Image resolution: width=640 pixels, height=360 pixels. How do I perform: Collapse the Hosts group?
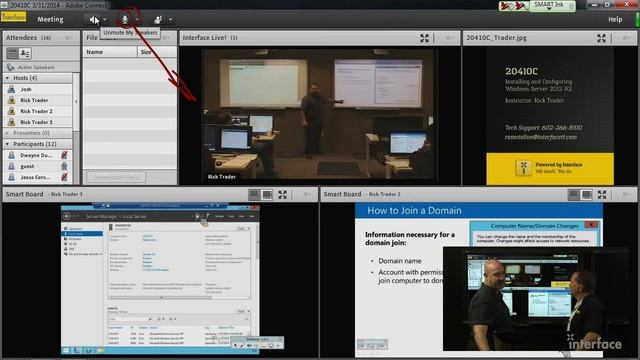point(7,78)
